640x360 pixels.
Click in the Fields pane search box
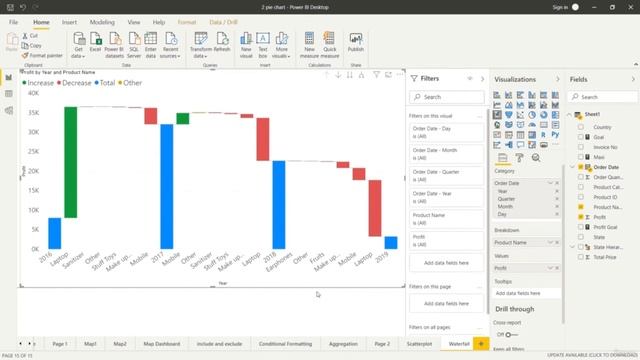(x=602, y=97)
